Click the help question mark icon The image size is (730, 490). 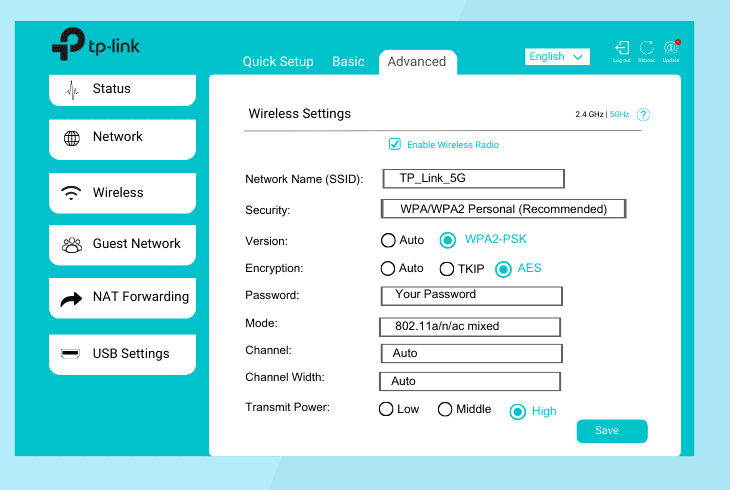(x=643, y=115)
